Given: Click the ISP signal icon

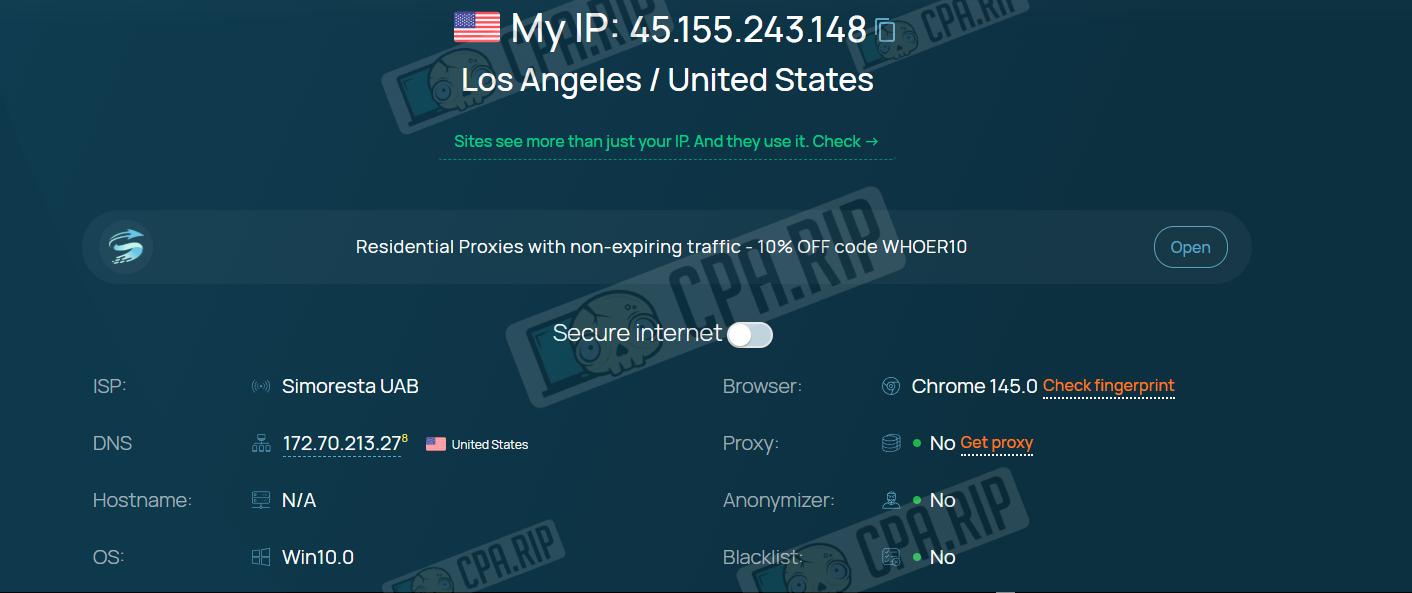Looking at the screenshot, I should tap(261, 386).
